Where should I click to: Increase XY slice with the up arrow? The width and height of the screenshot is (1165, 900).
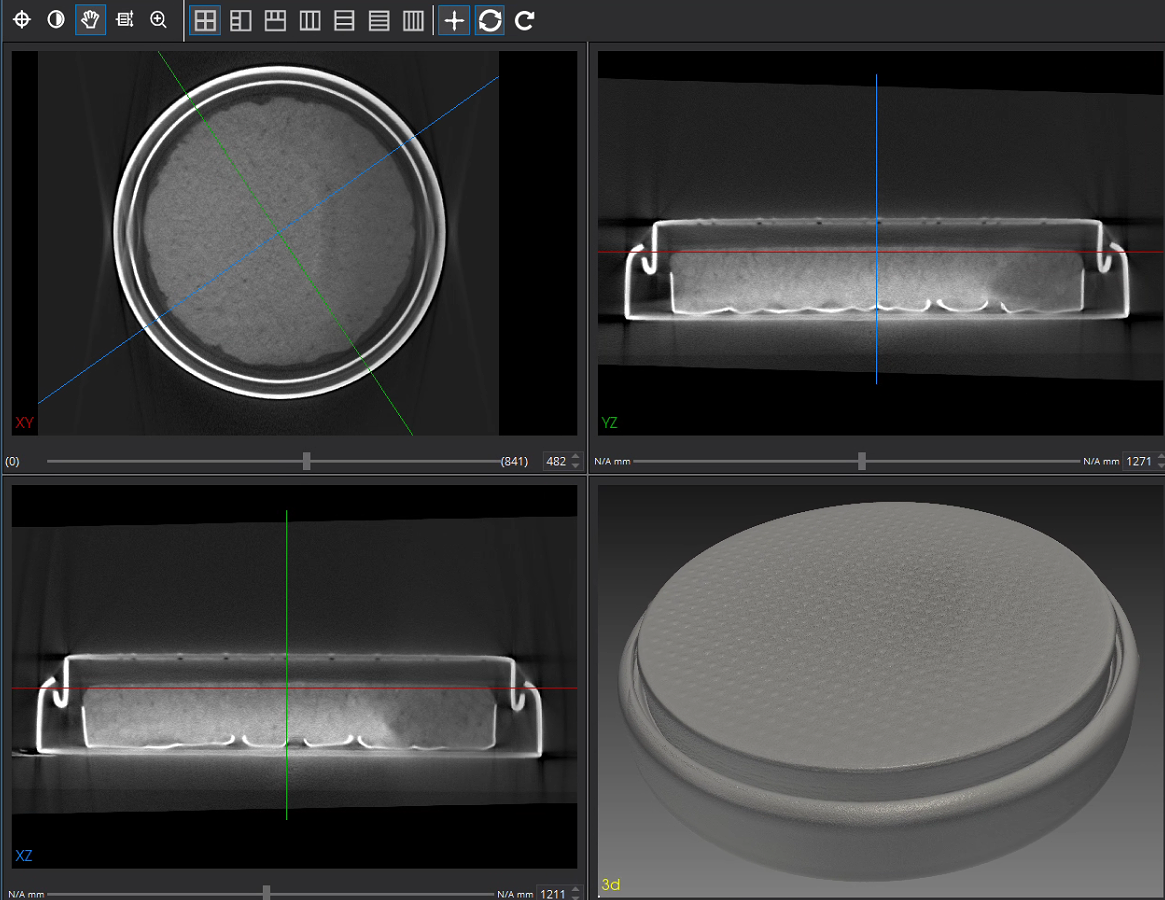[577, 457]
